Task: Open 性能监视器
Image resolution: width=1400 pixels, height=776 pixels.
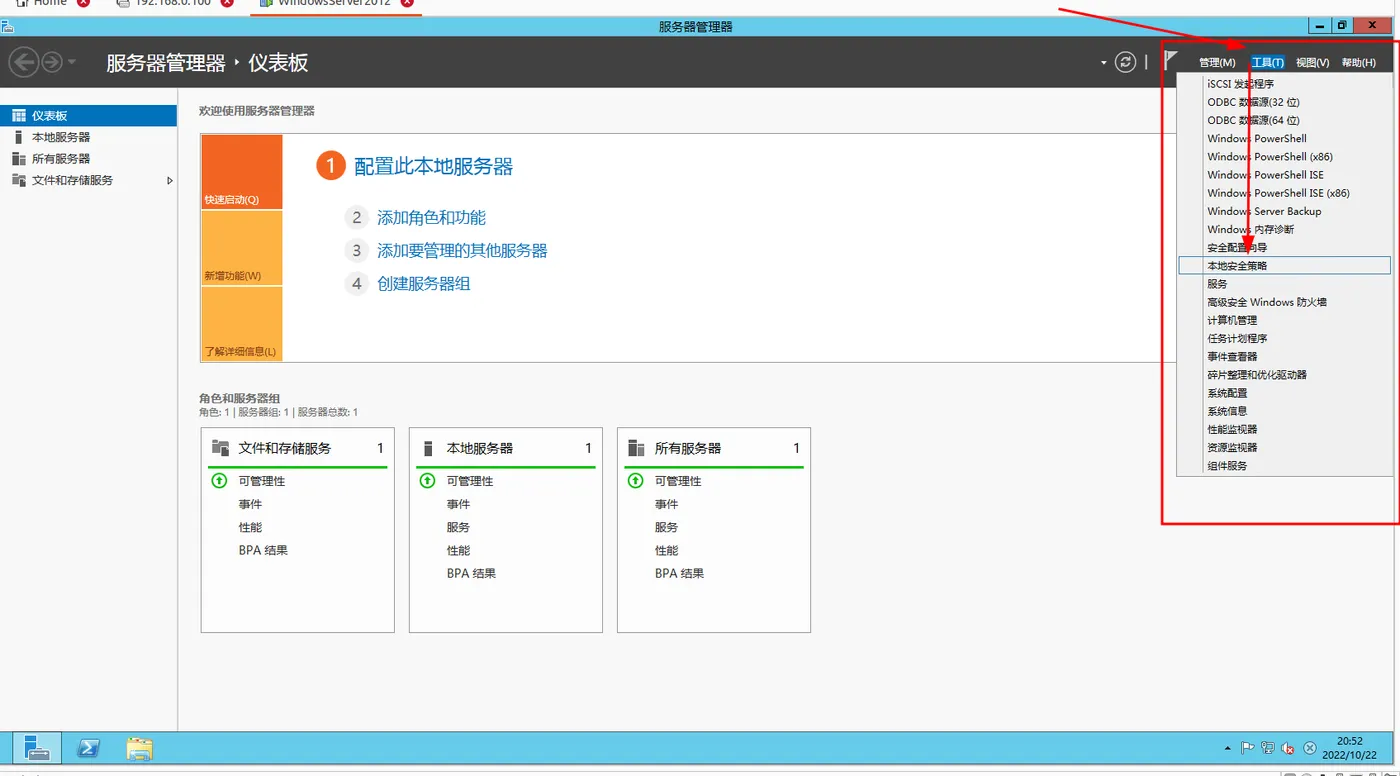Action: pos(1284,429)
